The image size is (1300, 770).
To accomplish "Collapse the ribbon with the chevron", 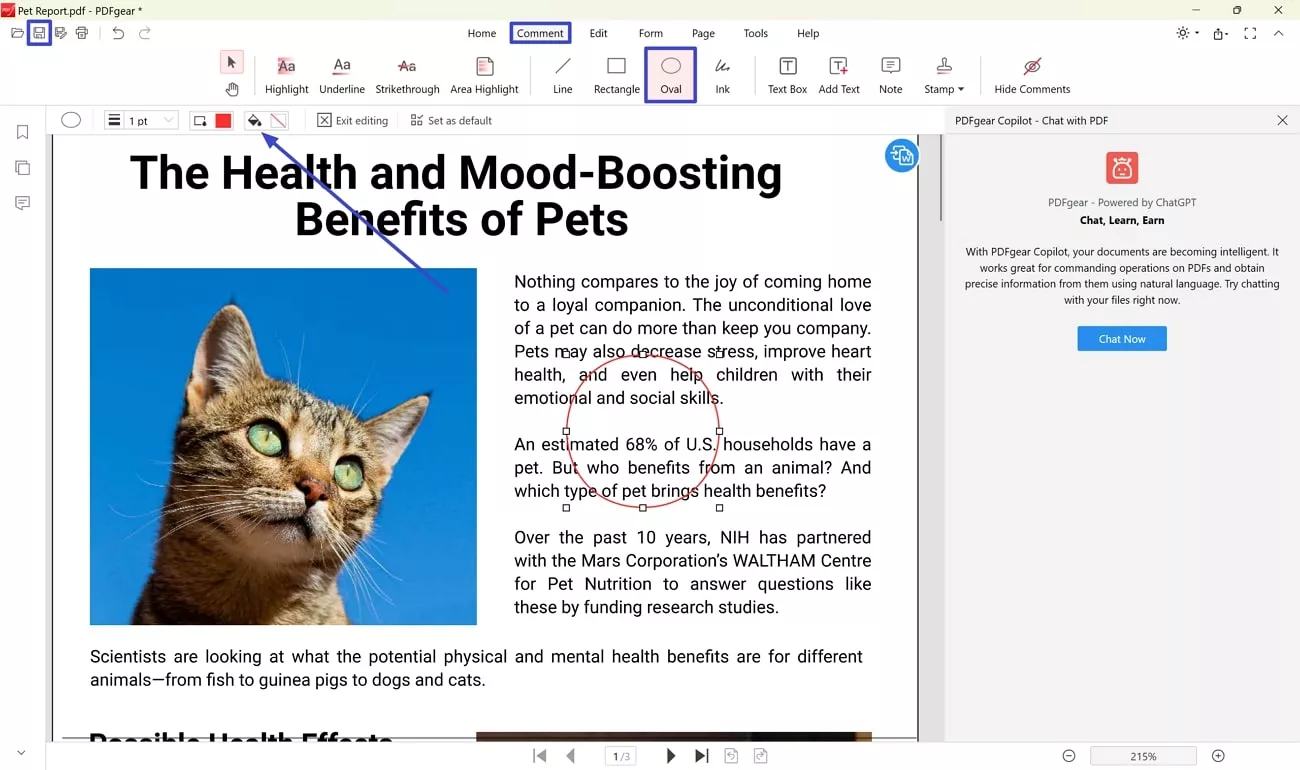I will pyautogui.click(x=1279, y=33).
